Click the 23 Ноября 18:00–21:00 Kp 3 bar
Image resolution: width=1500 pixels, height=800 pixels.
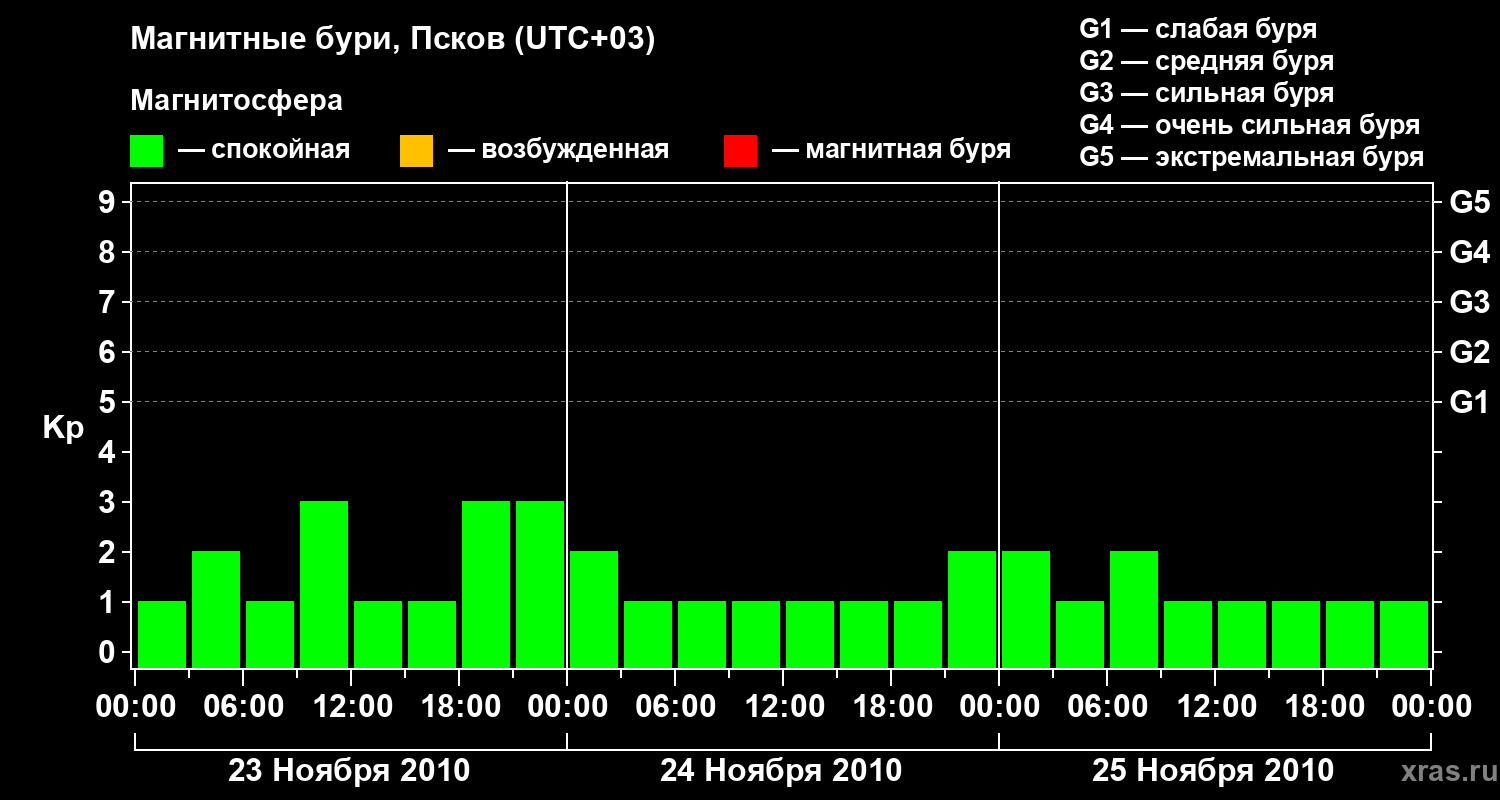tap(486, 584)
